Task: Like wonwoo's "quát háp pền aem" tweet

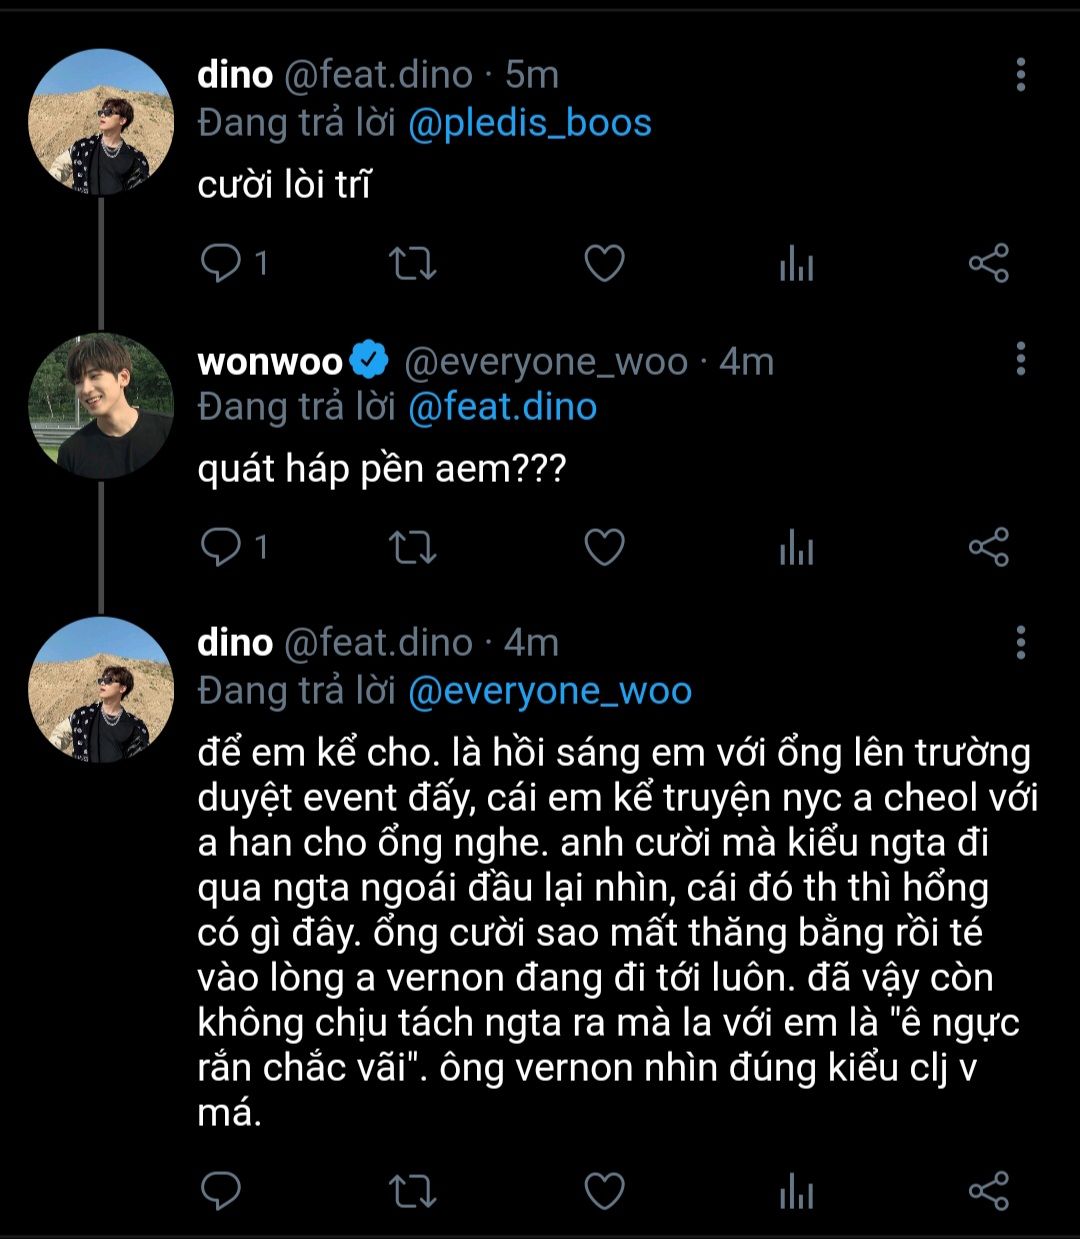Action: pos(604,547)
